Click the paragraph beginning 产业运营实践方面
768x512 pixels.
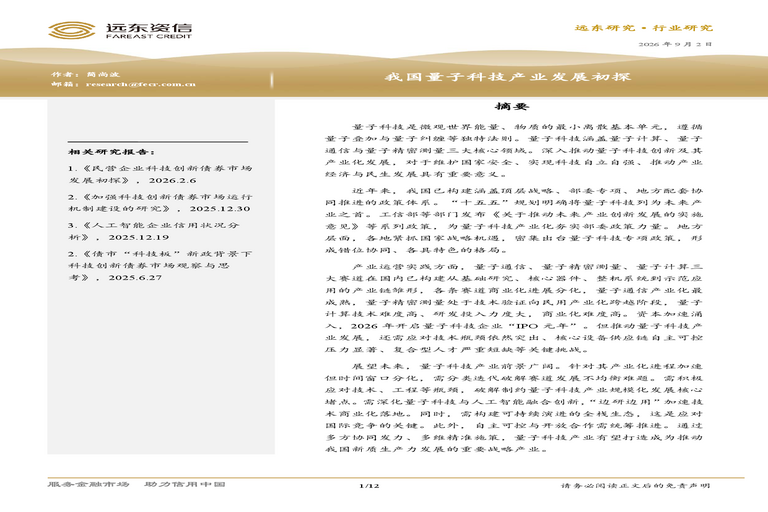(514, 308)
